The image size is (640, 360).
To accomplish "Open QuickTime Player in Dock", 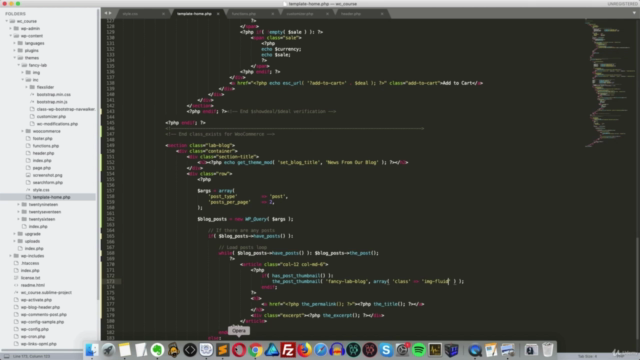I will [x=475, y=350].
